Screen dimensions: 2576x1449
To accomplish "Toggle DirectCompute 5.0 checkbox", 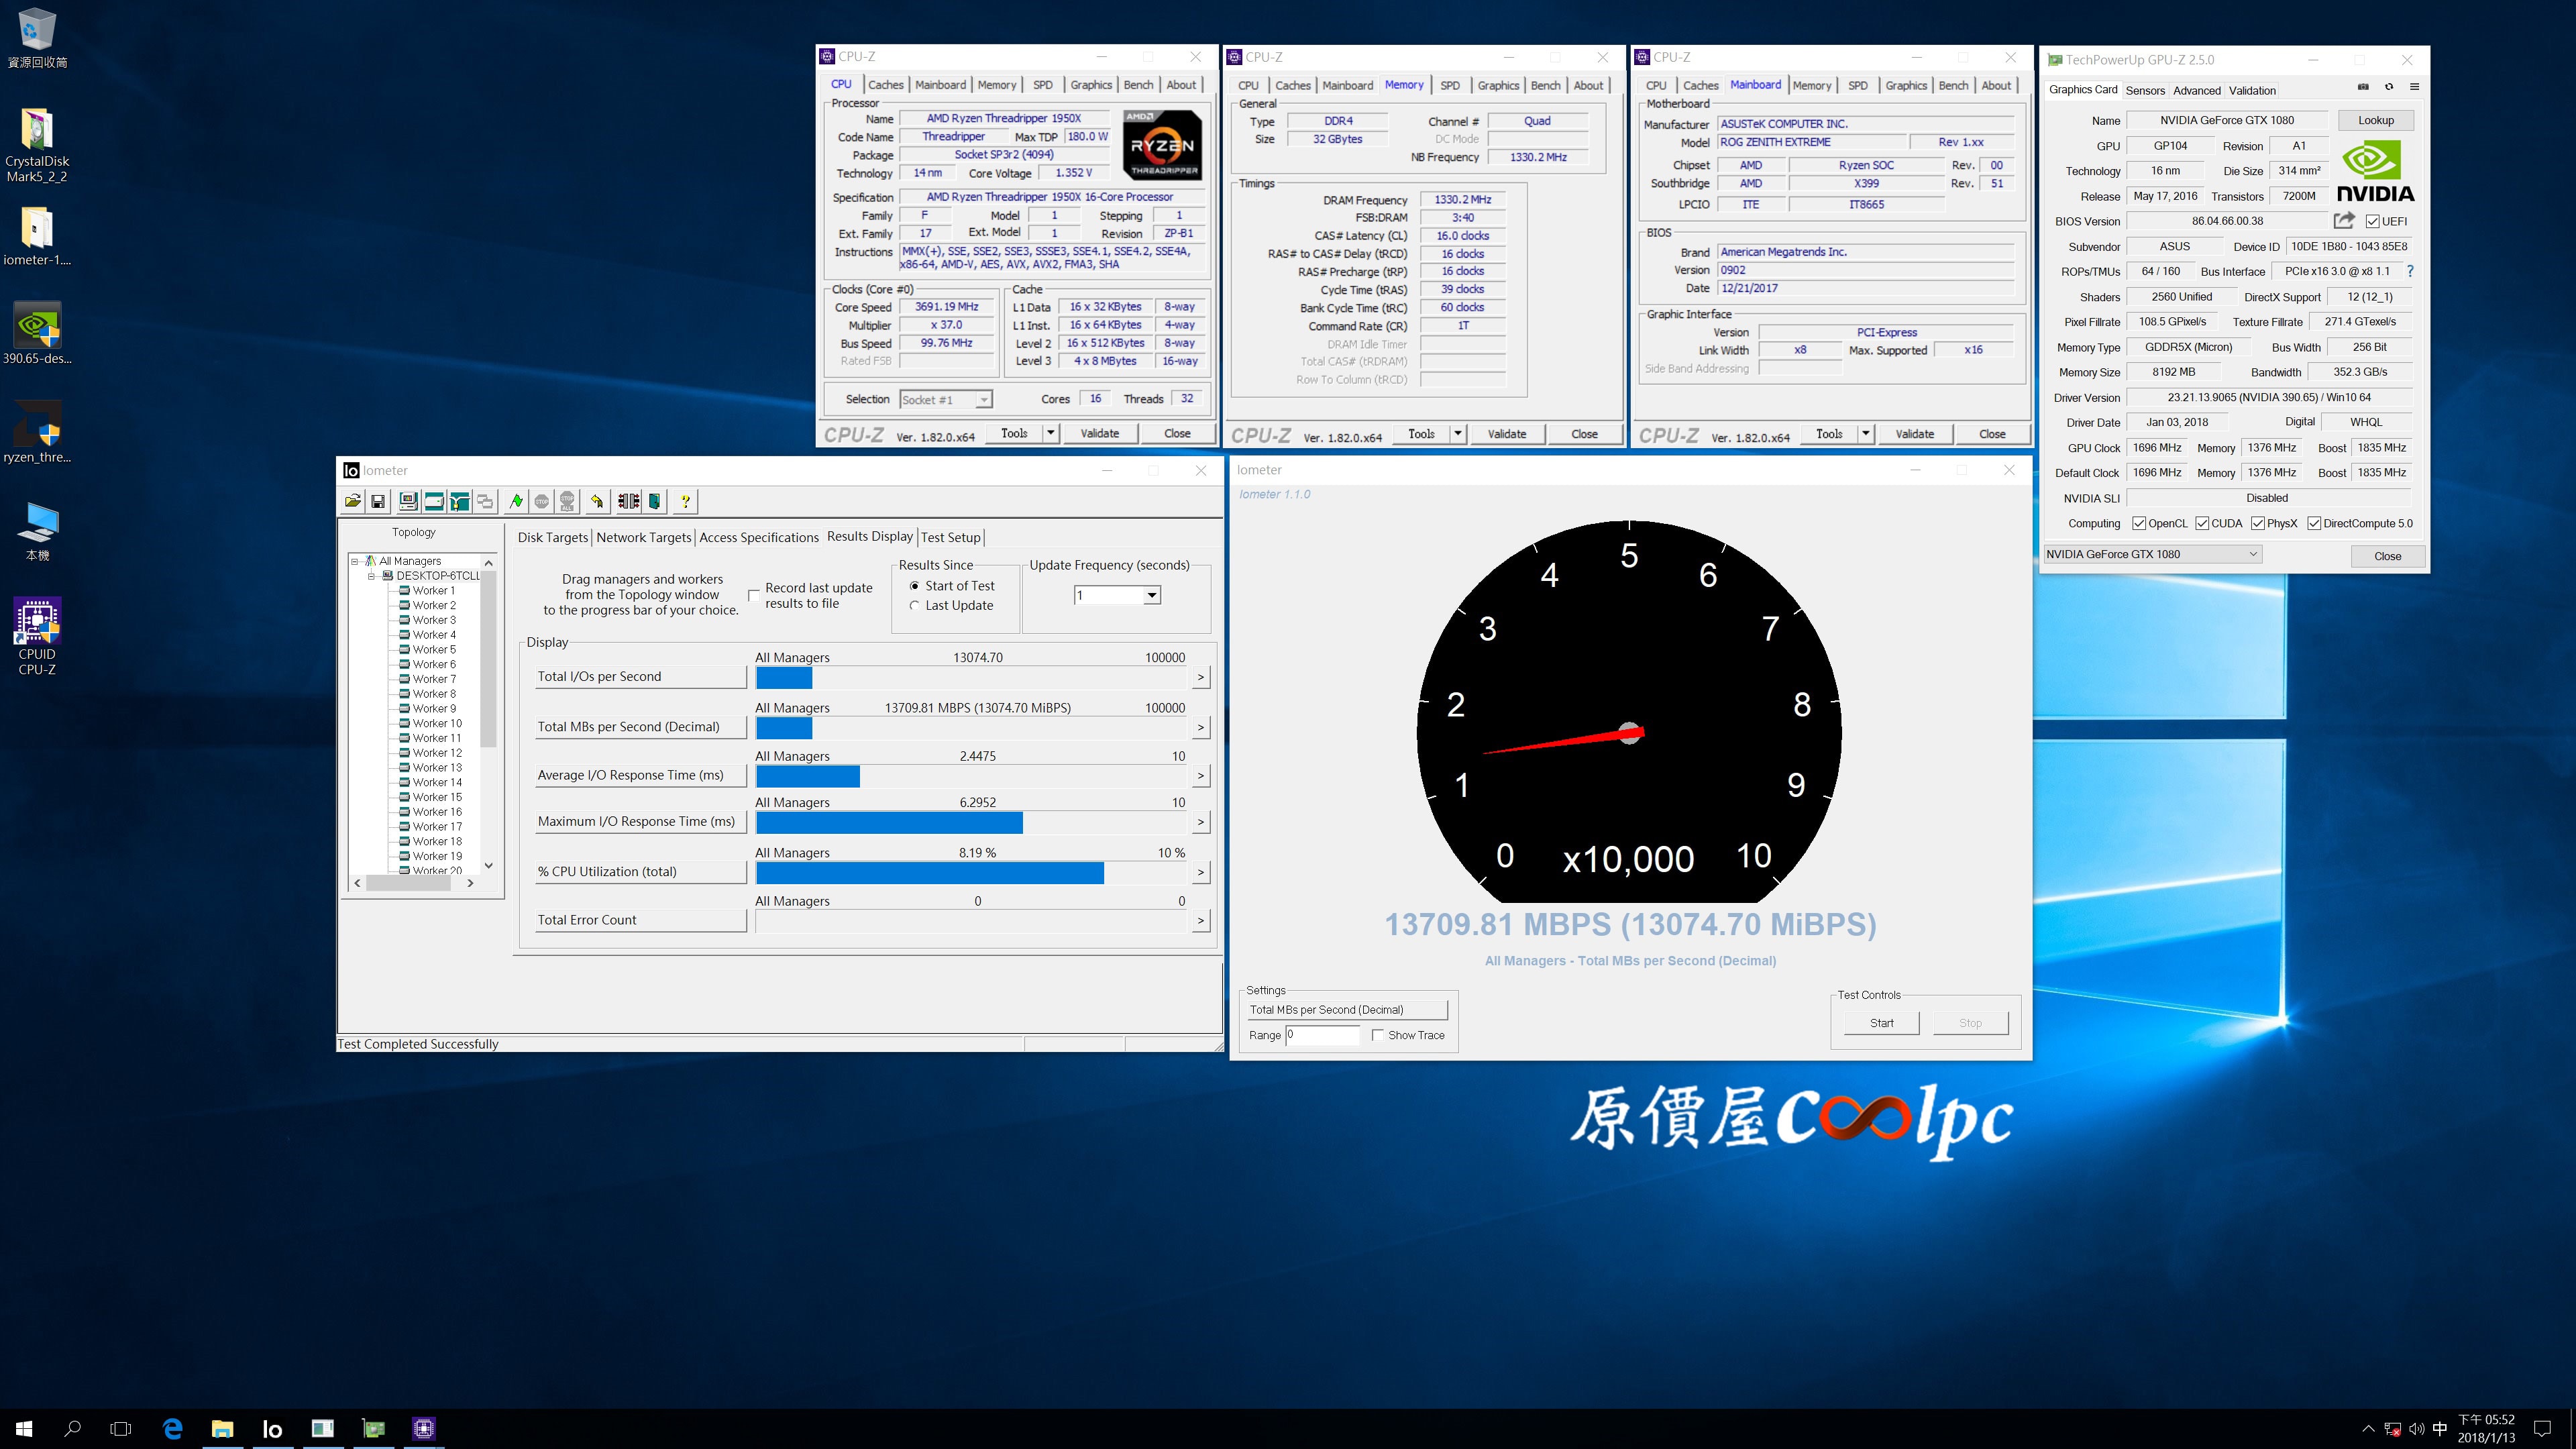I will pyautogui.click(x=2314, y=524).
